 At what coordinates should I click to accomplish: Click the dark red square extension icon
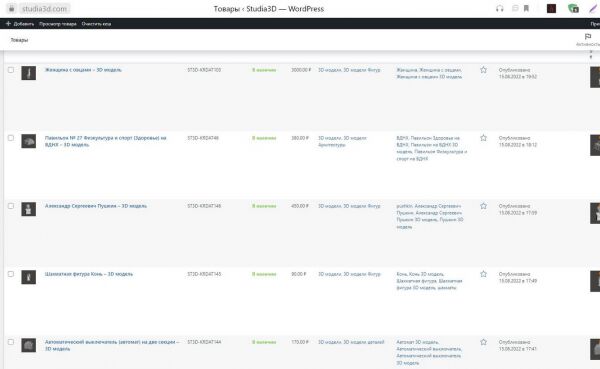coord(551,8)
